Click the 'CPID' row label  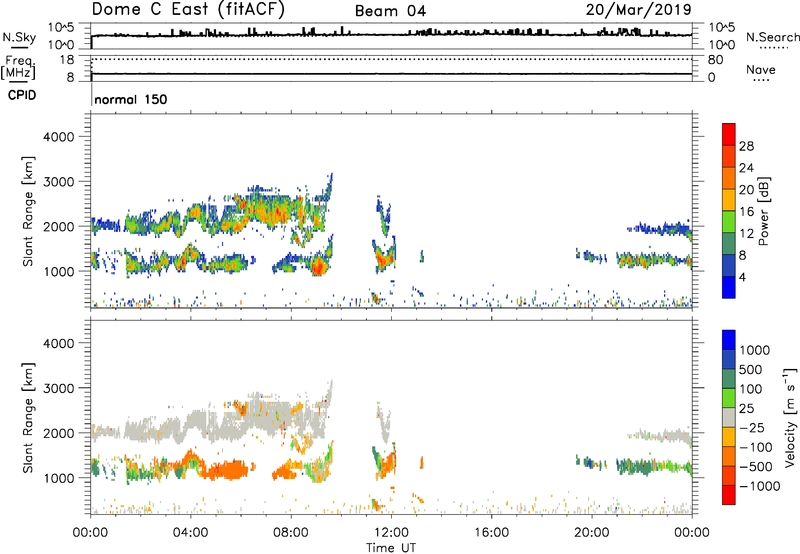(21, 95)
